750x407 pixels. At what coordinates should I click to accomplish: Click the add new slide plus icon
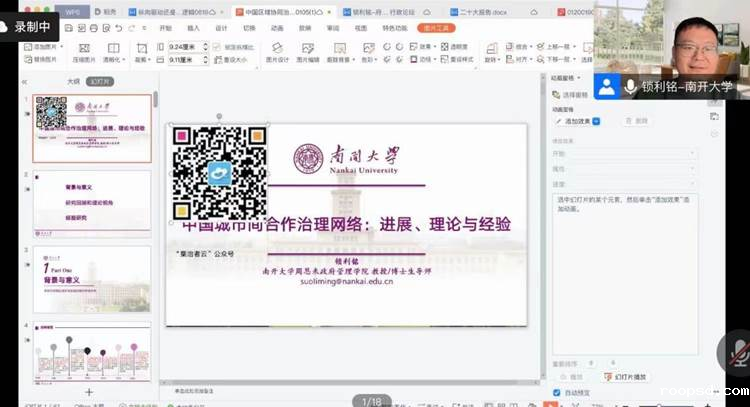pos(89,393)
